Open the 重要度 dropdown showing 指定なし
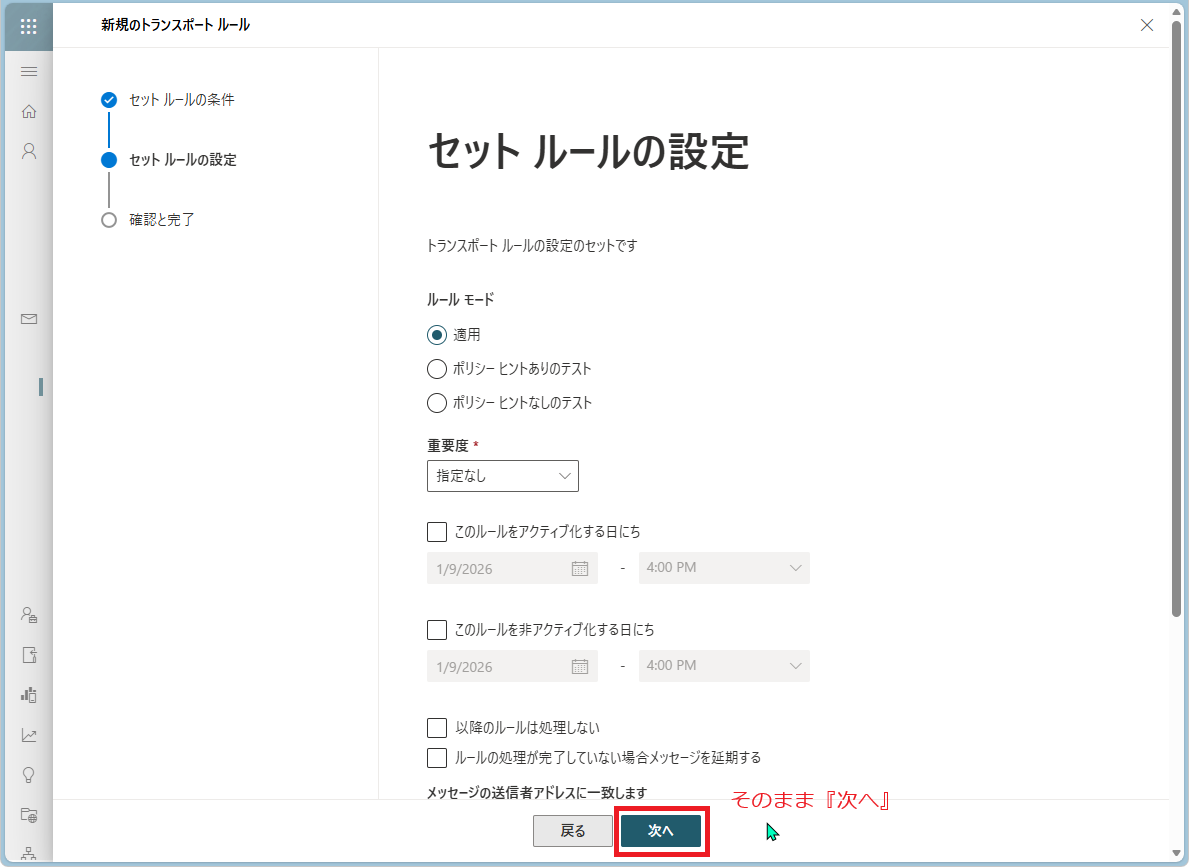 point(502,476)
